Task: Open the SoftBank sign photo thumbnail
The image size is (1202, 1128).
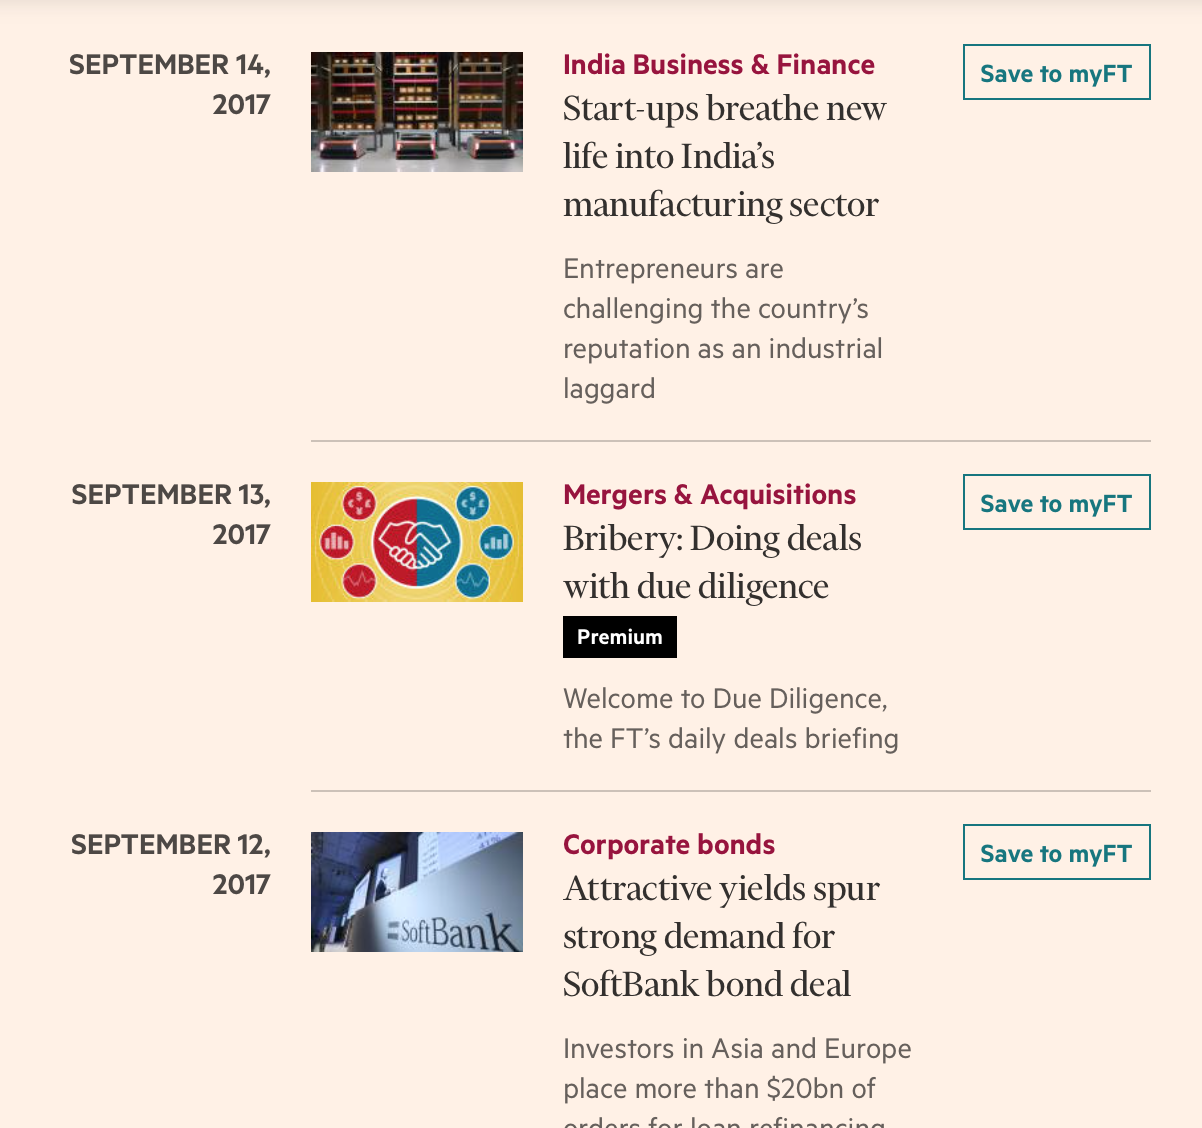Action: [417, 892]
